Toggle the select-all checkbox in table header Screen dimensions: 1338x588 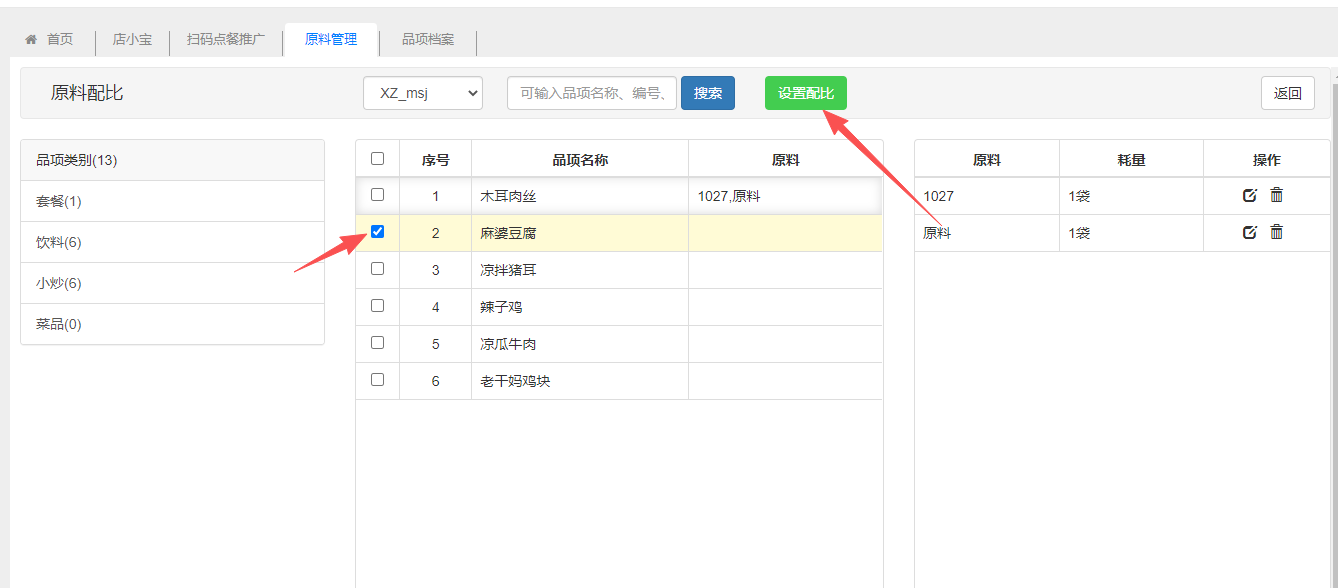pyautogui.click(x=377, y=158)
